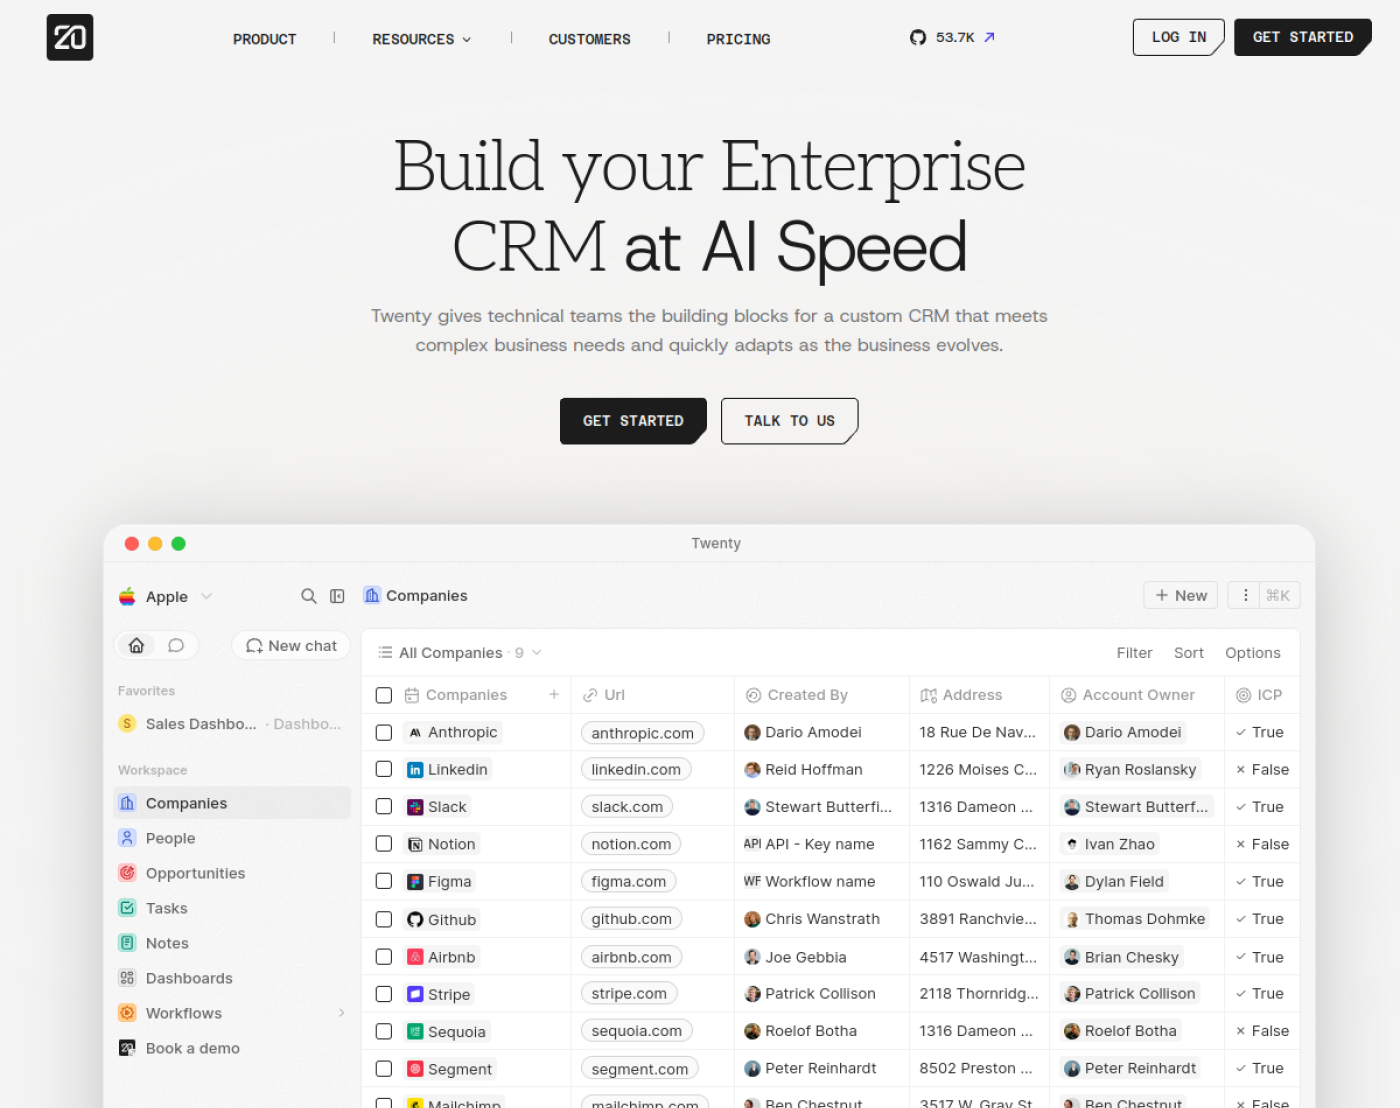Screen dimensions: 1400x1108
Task: Open the Pricing page
Action: (738, 39)
